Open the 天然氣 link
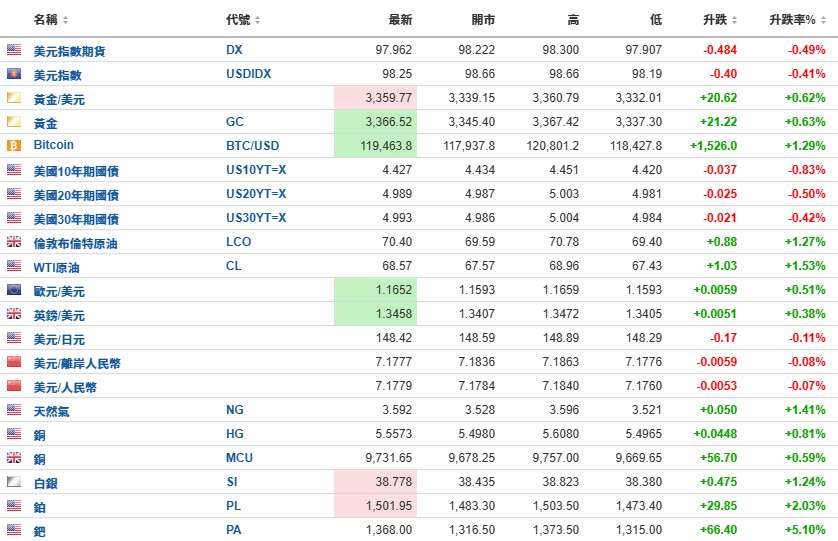This screenshot has width=838, height=541. [x=51, y=412]
